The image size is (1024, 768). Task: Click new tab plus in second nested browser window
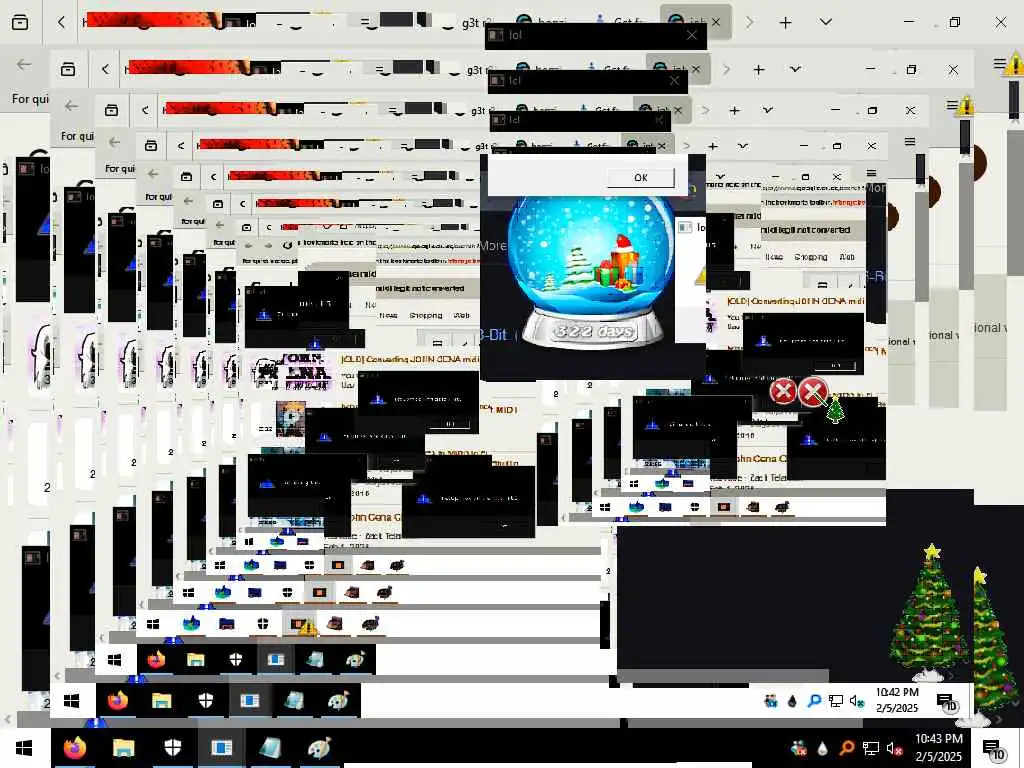(x=759, y=69)
